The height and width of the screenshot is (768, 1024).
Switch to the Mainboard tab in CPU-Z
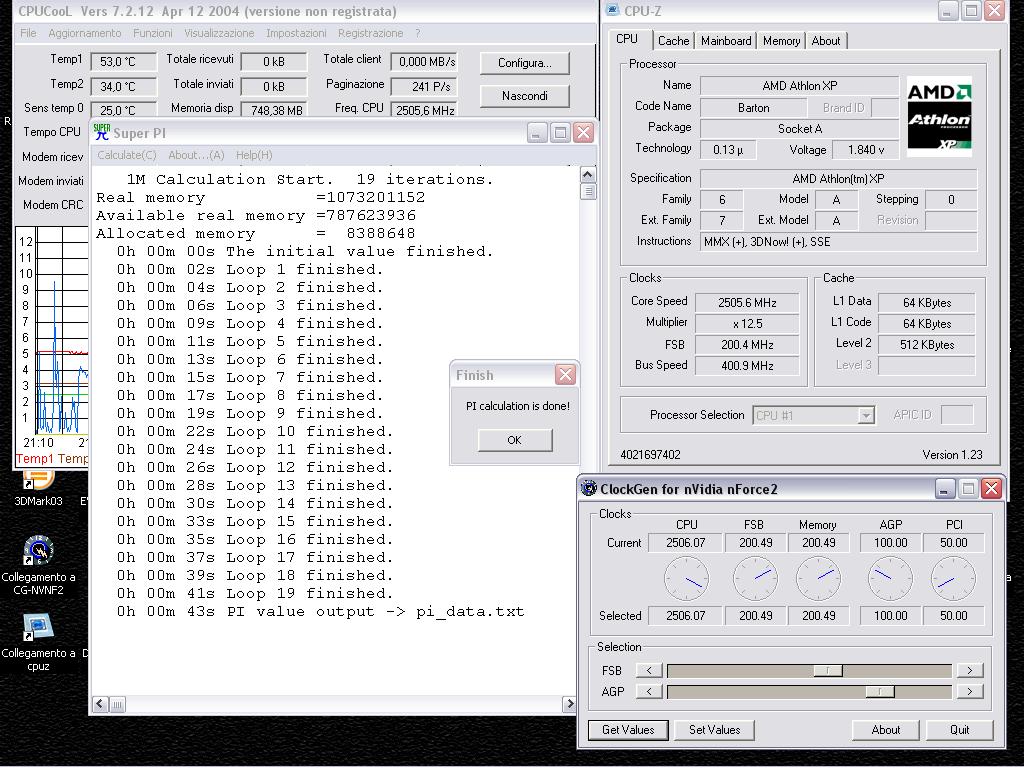726,40
